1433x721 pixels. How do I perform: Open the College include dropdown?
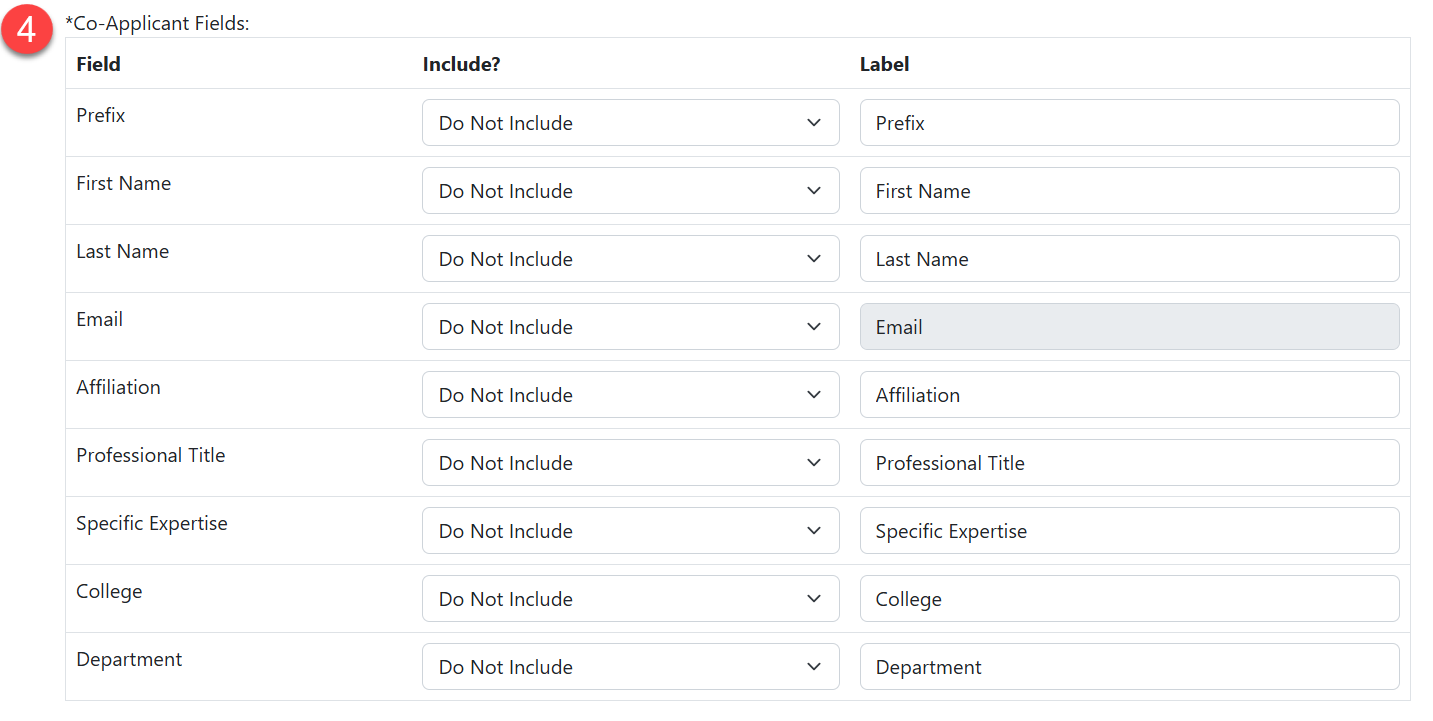point(630,599)
